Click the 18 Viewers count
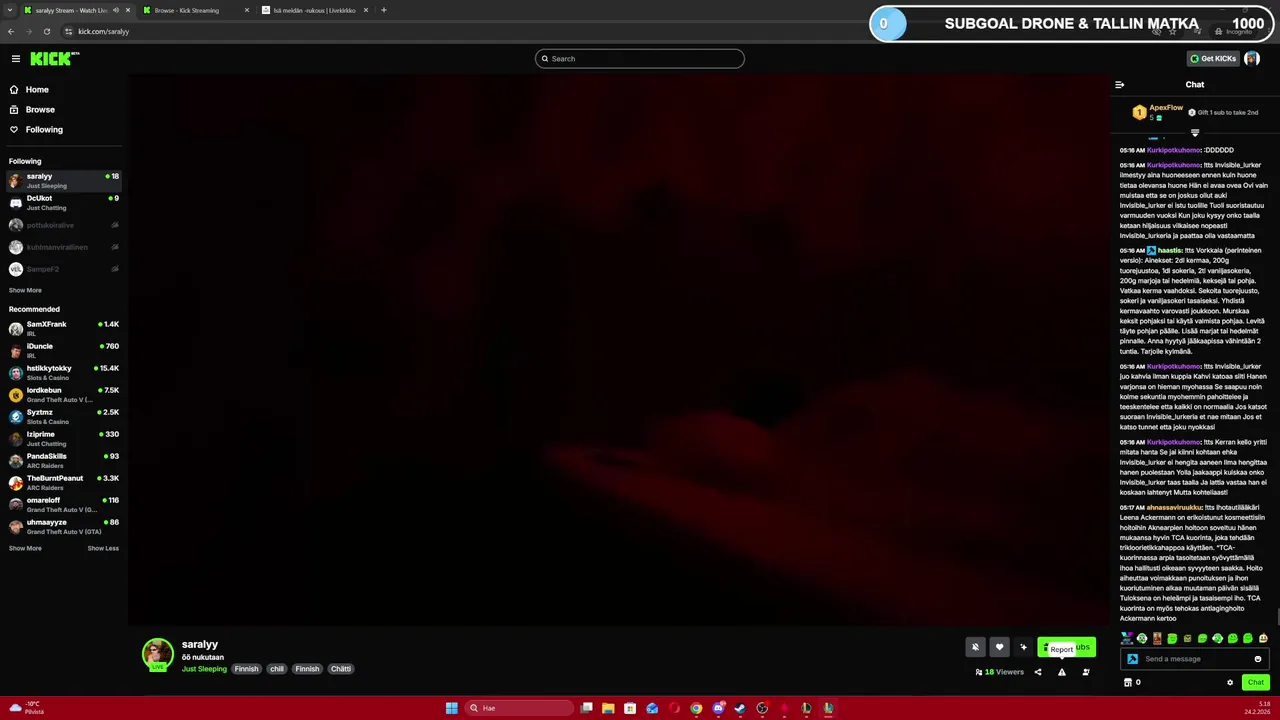Screen dimensions: 1280x720 1000,672
